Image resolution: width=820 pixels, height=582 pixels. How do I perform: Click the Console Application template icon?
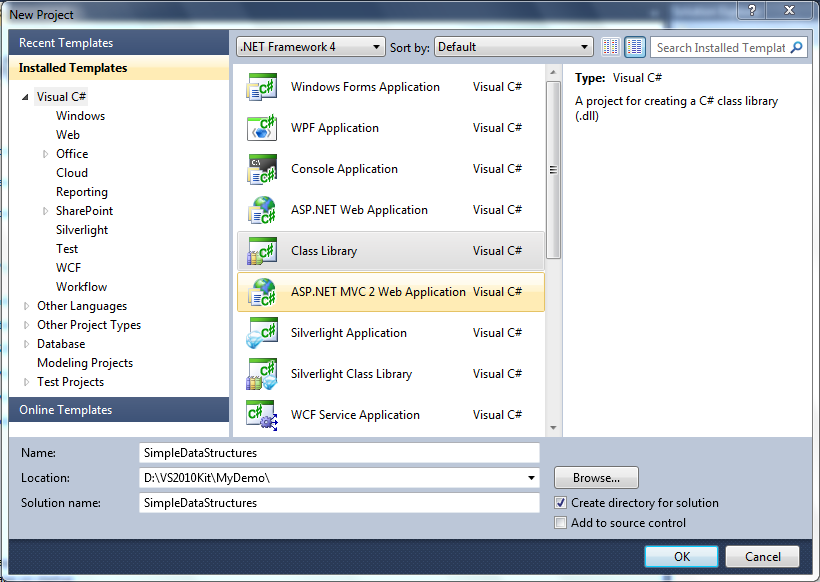261,169
